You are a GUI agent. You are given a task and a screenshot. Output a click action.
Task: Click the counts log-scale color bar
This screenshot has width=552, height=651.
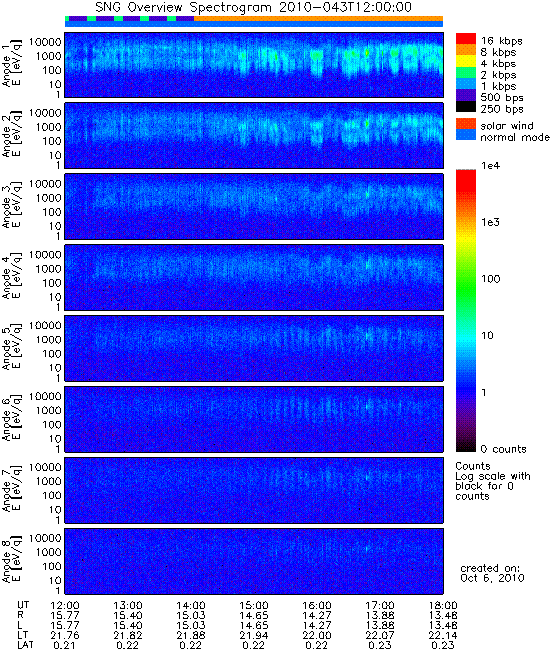click(x=466, y=311)
